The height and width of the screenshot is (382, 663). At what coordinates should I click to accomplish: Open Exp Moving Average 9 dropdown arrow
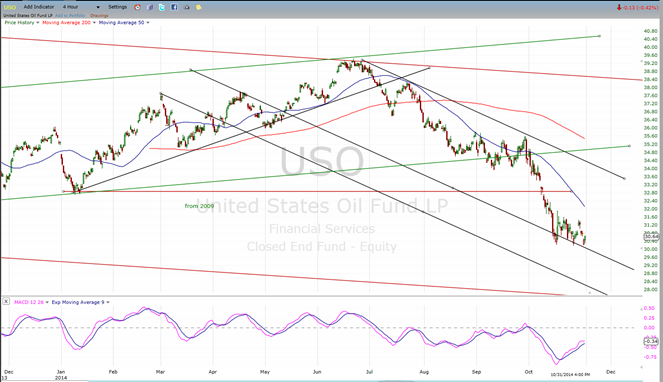point(108,302)
